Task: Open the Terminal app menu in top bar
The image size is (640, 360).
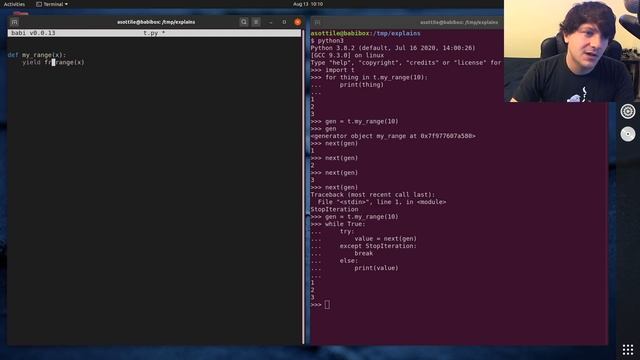Action: point(52,4)
